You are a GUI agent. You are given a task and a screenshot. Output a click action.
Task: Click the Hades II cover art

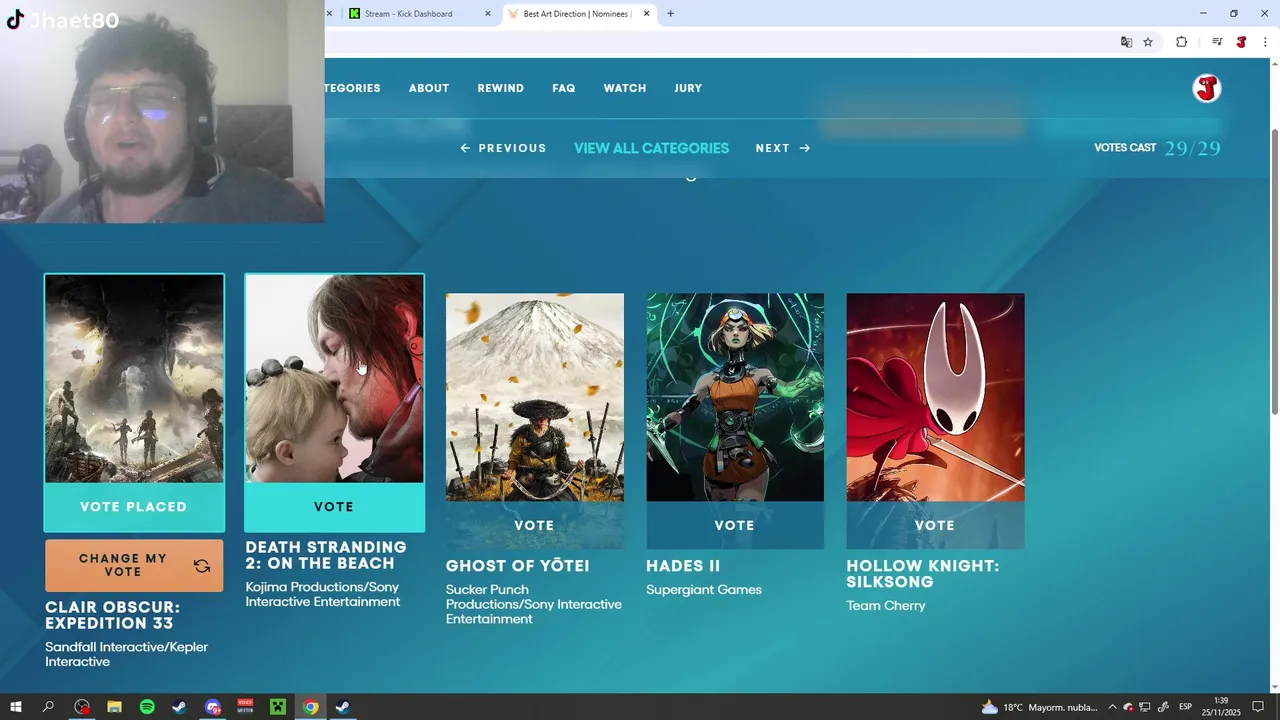click(735, 397)
